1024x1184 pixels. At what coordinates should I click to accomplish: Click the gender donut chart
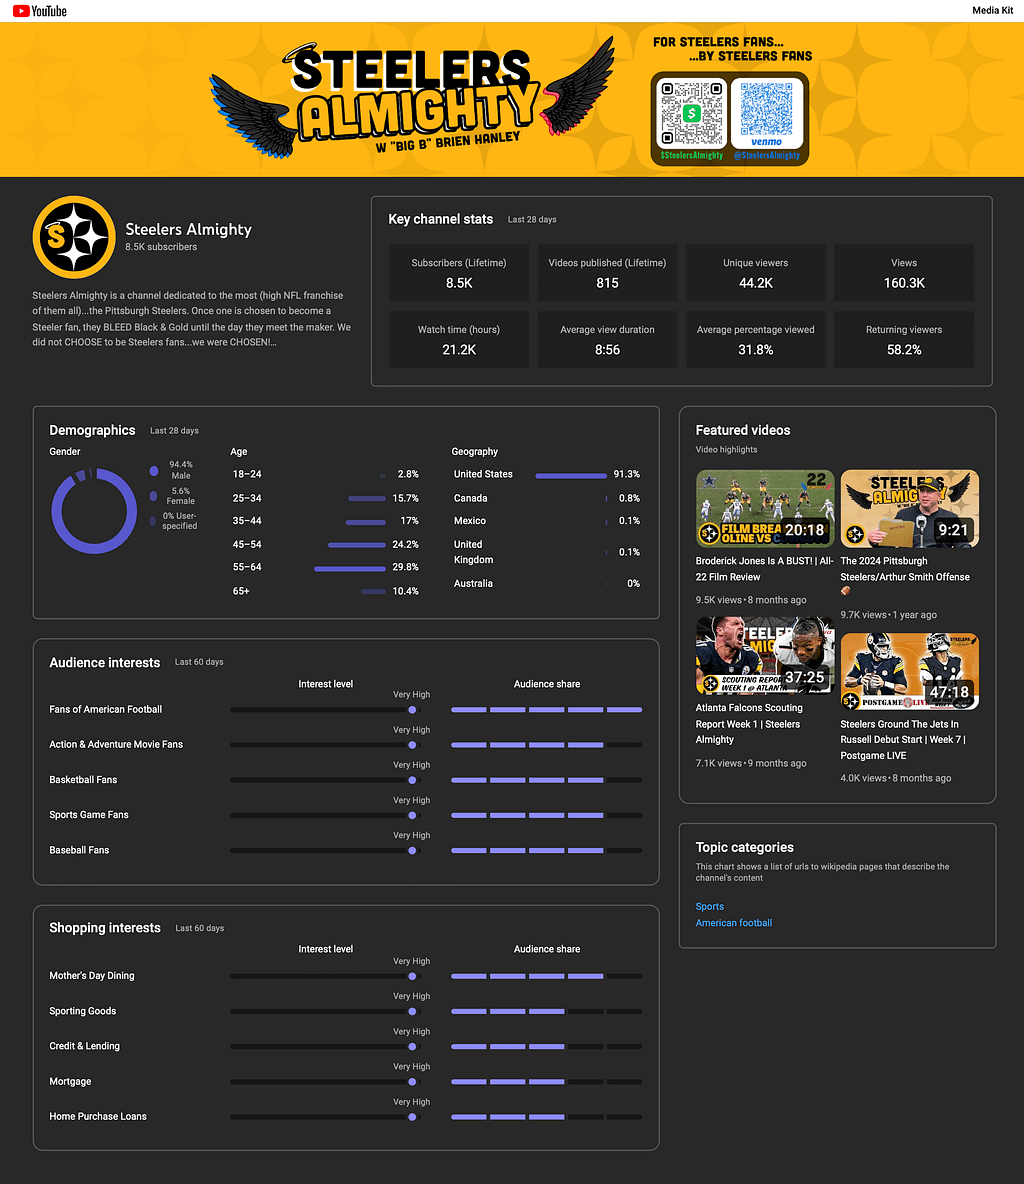click(94, 511)
